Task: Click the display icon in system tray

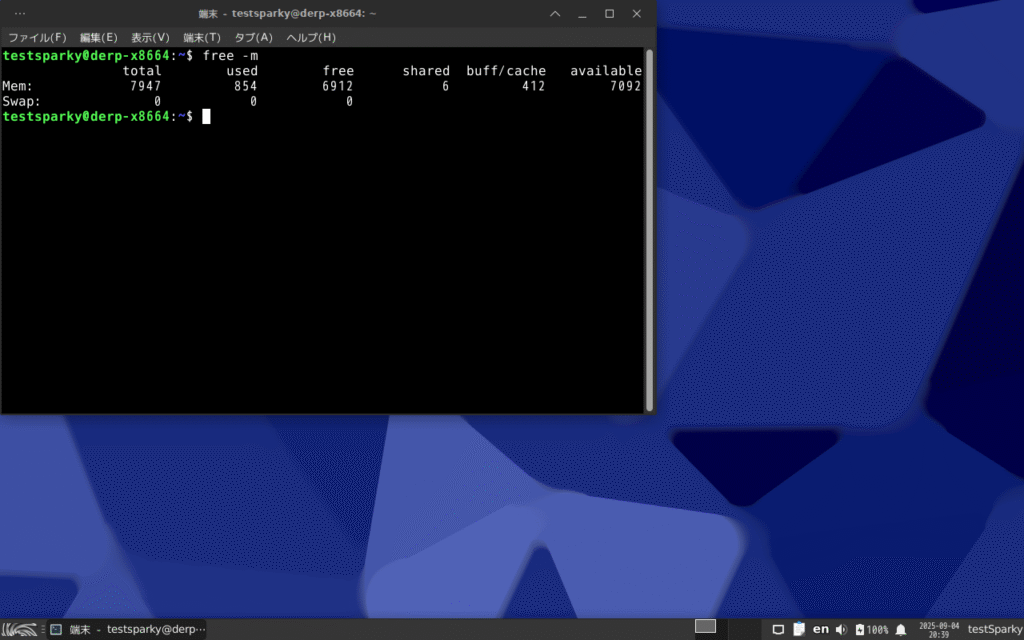Action: pyautogui.click(x=778, y=629)
